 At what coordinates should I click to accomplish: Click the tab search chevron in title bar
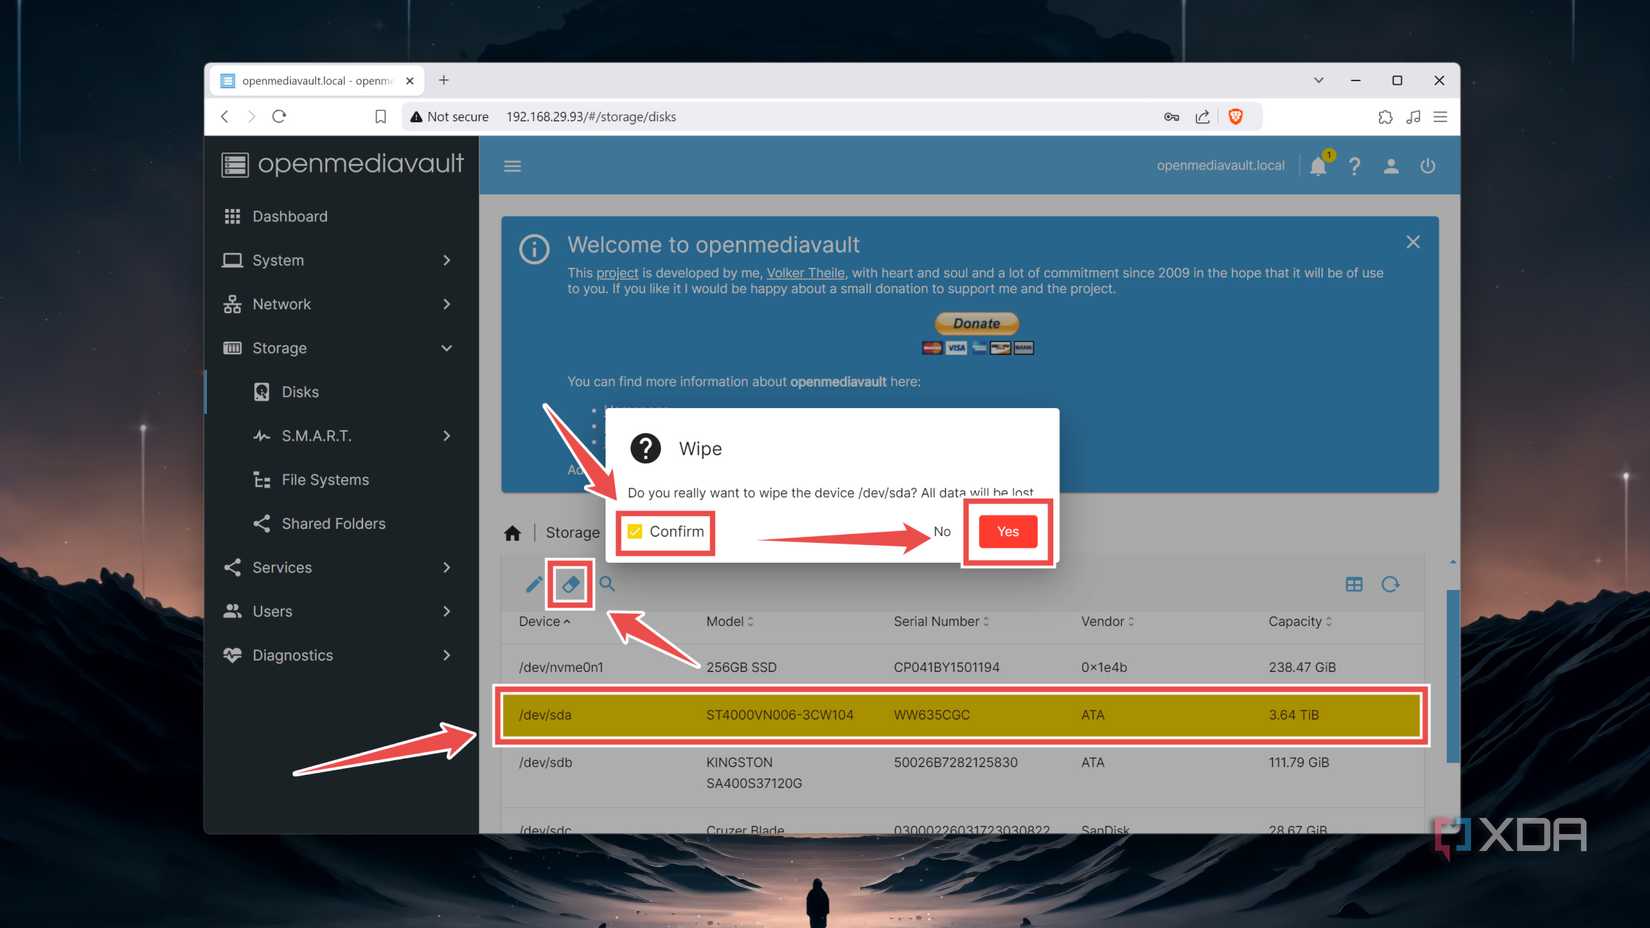[x=1319, y=80]
